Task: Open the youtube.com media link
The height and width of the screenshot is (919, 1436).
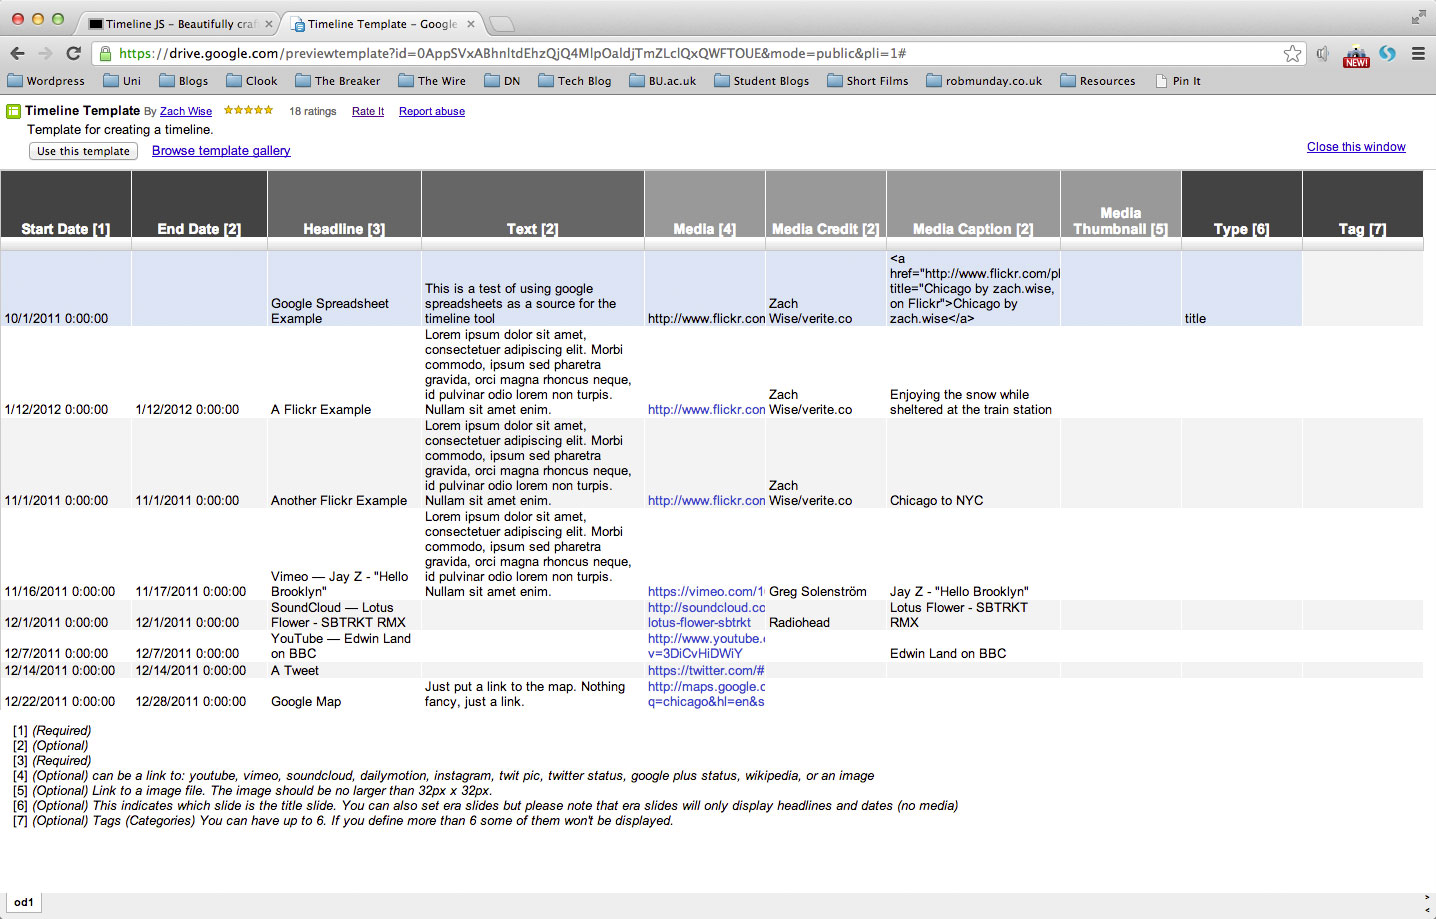Action: click(706, 646)
